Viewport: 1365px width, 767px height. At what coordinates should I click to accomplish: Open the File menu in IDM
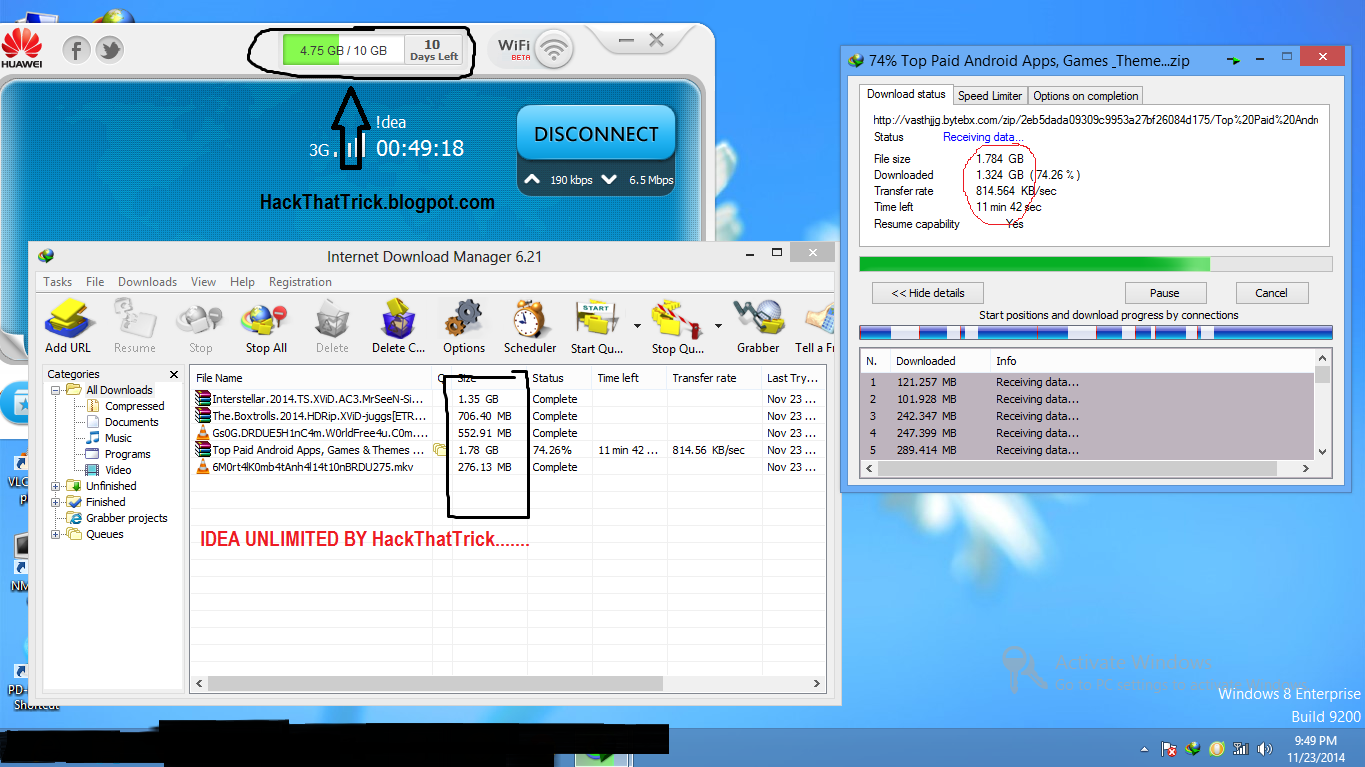click(95, 282)
